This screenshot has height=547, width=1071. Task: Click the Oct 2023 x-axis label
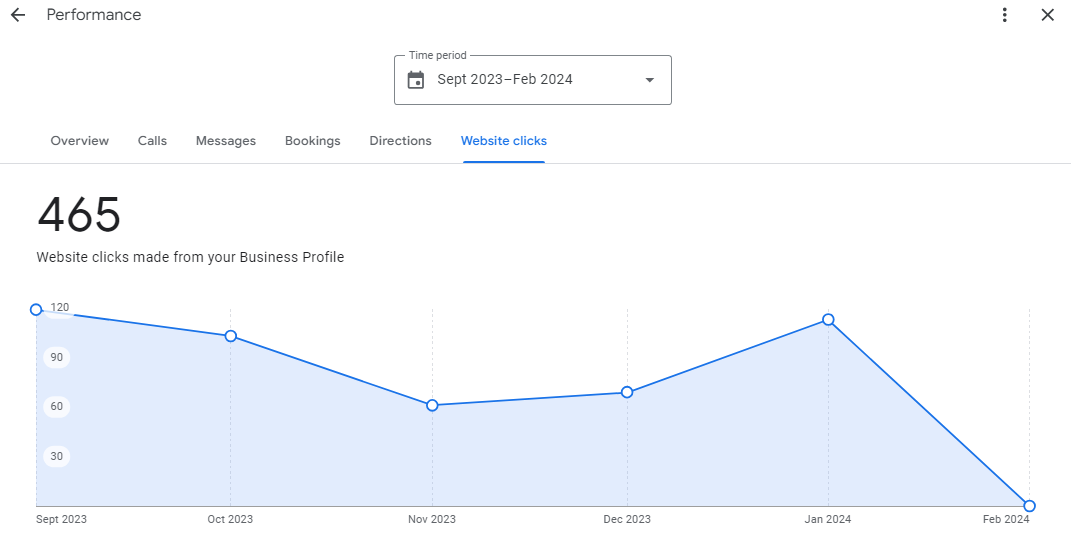[230, 519]
